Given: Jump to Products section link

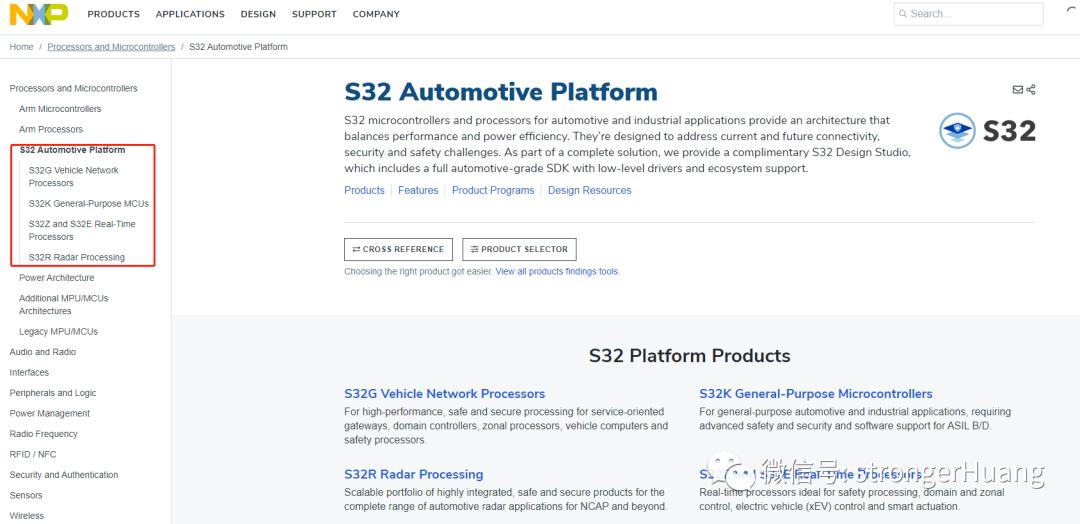Looking at the screenshot, I should pyautogui.click(x=364, y=190).
